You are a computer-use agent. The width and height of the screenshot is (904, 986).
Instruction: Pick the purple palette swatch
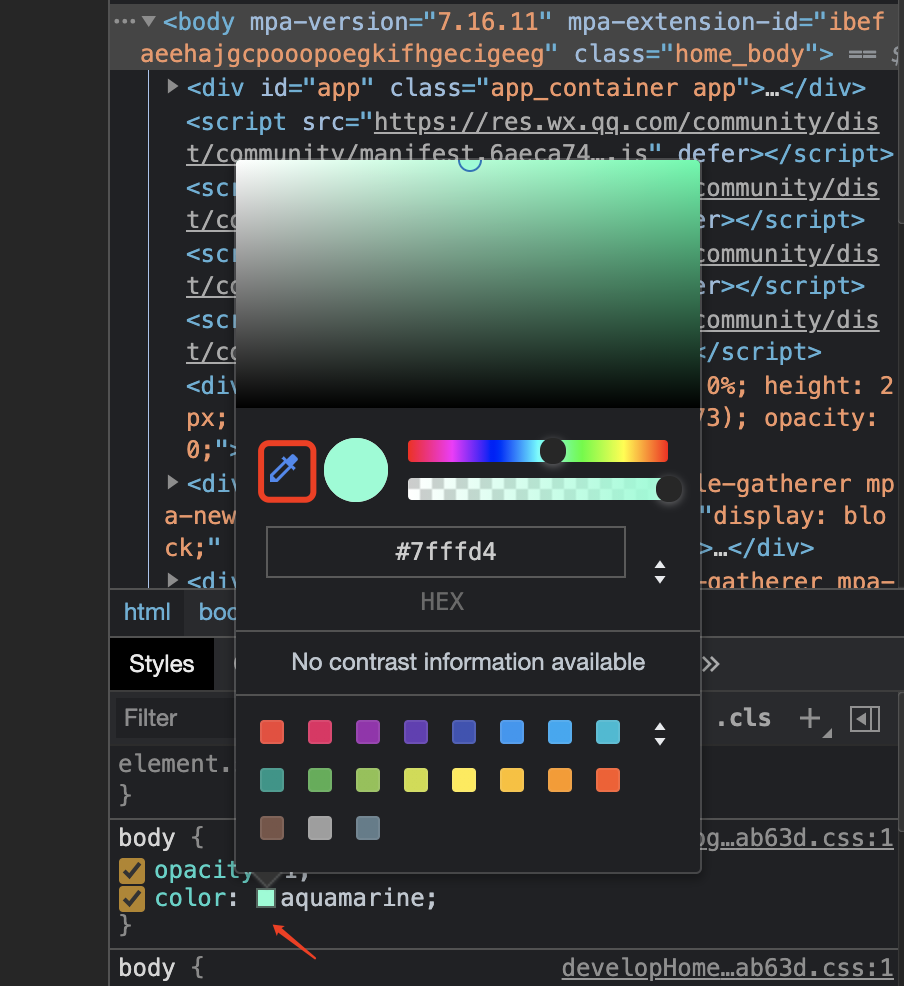pos(368,732)
